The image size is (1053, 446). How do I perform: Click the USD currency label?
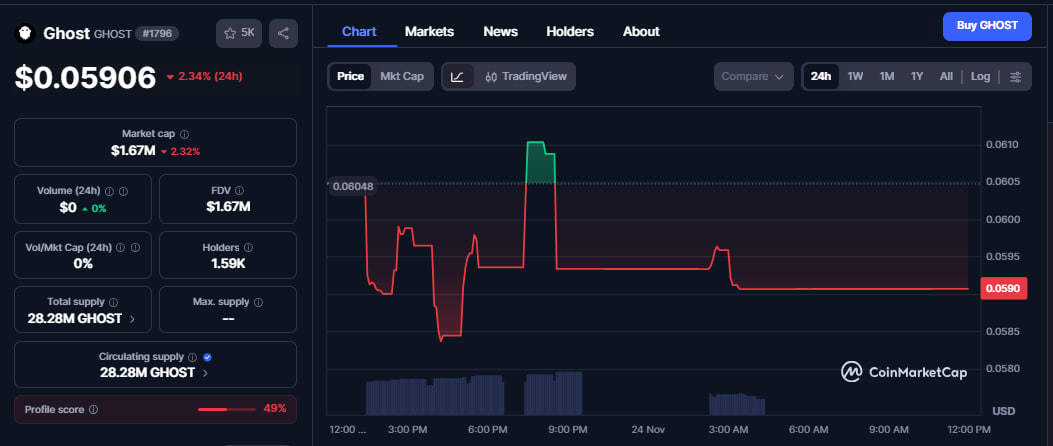tap(1004, 411)
